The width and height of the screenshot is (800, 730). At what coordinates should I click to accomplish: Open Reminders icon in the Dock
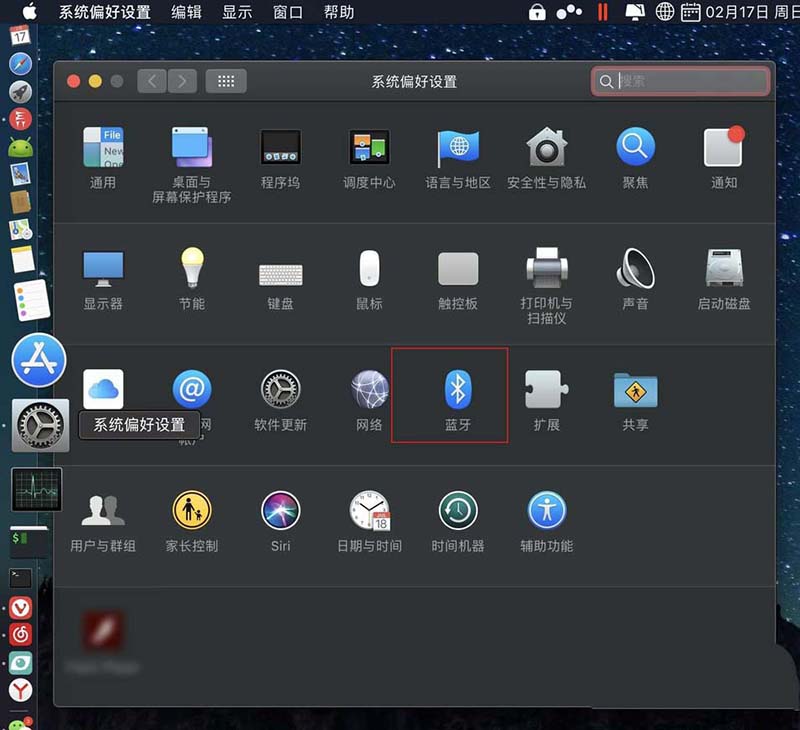32,300
